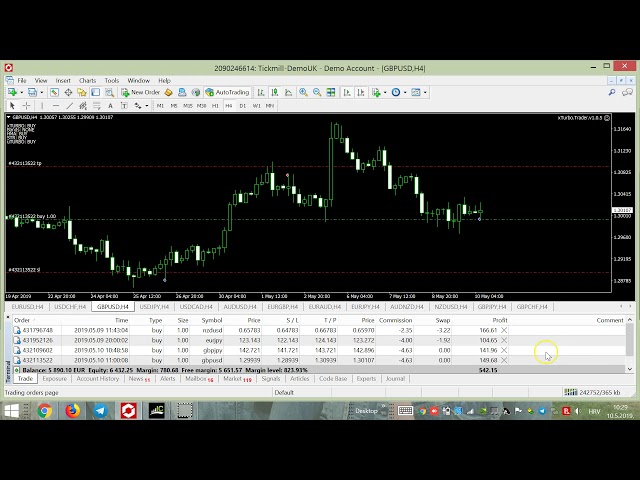
Task: Launch Firefox from the taskbar
Action: (73, 410)
